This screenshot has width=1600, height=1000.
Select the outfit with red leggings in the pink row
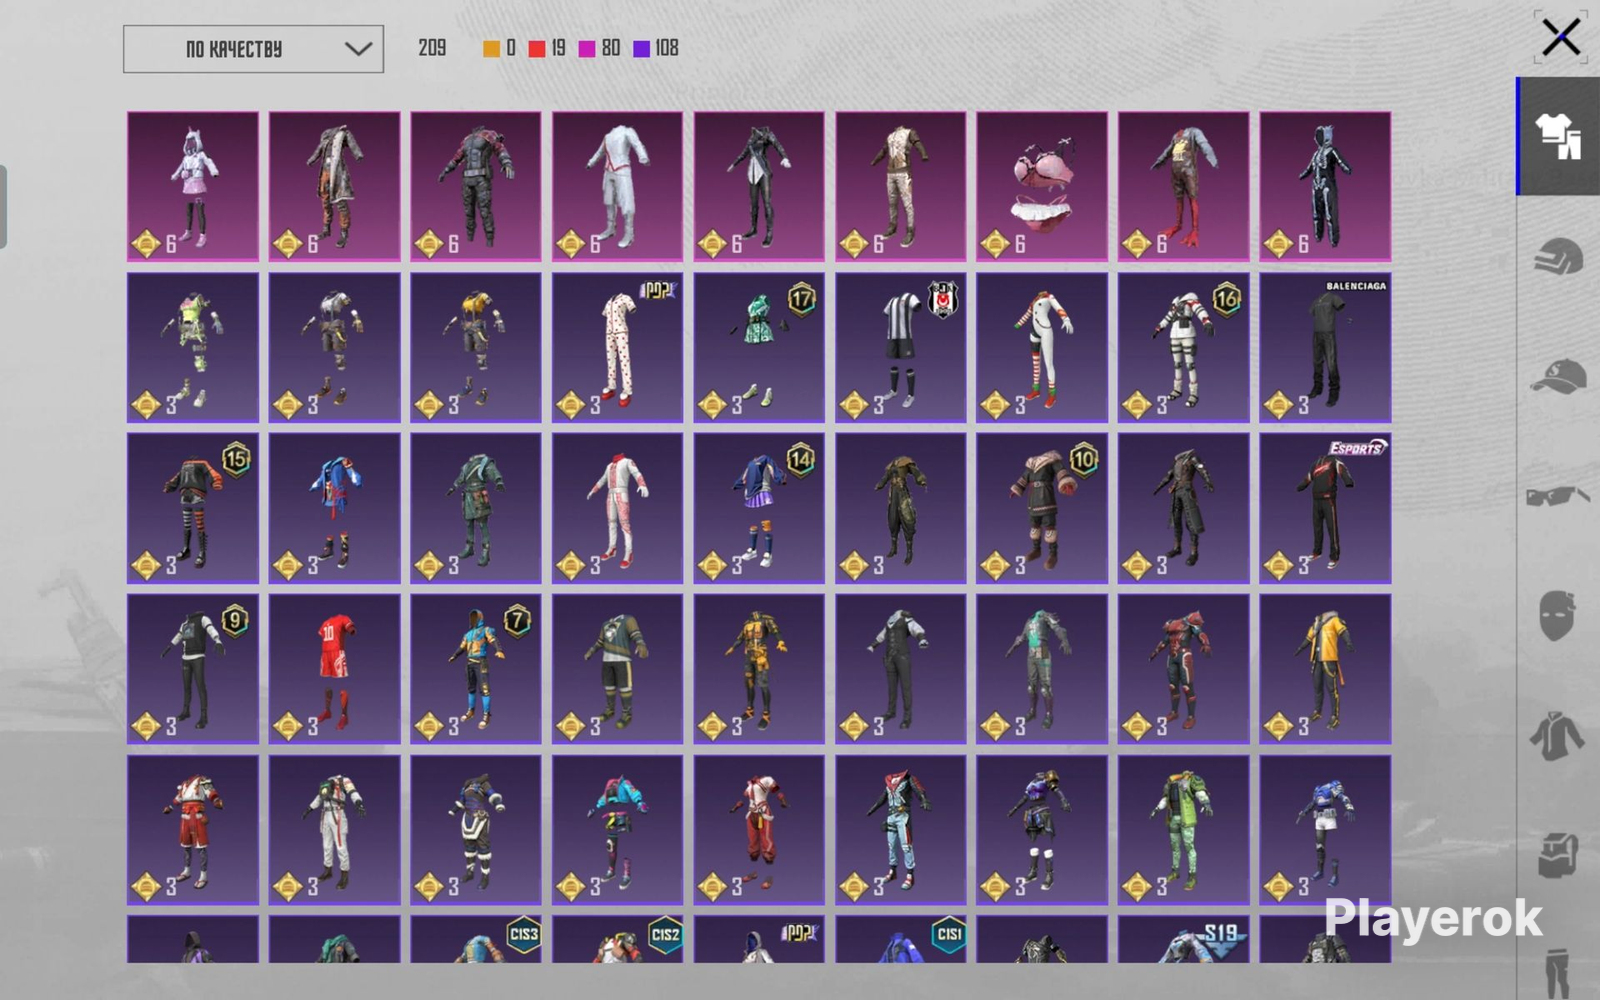(x=1183, y=186)
